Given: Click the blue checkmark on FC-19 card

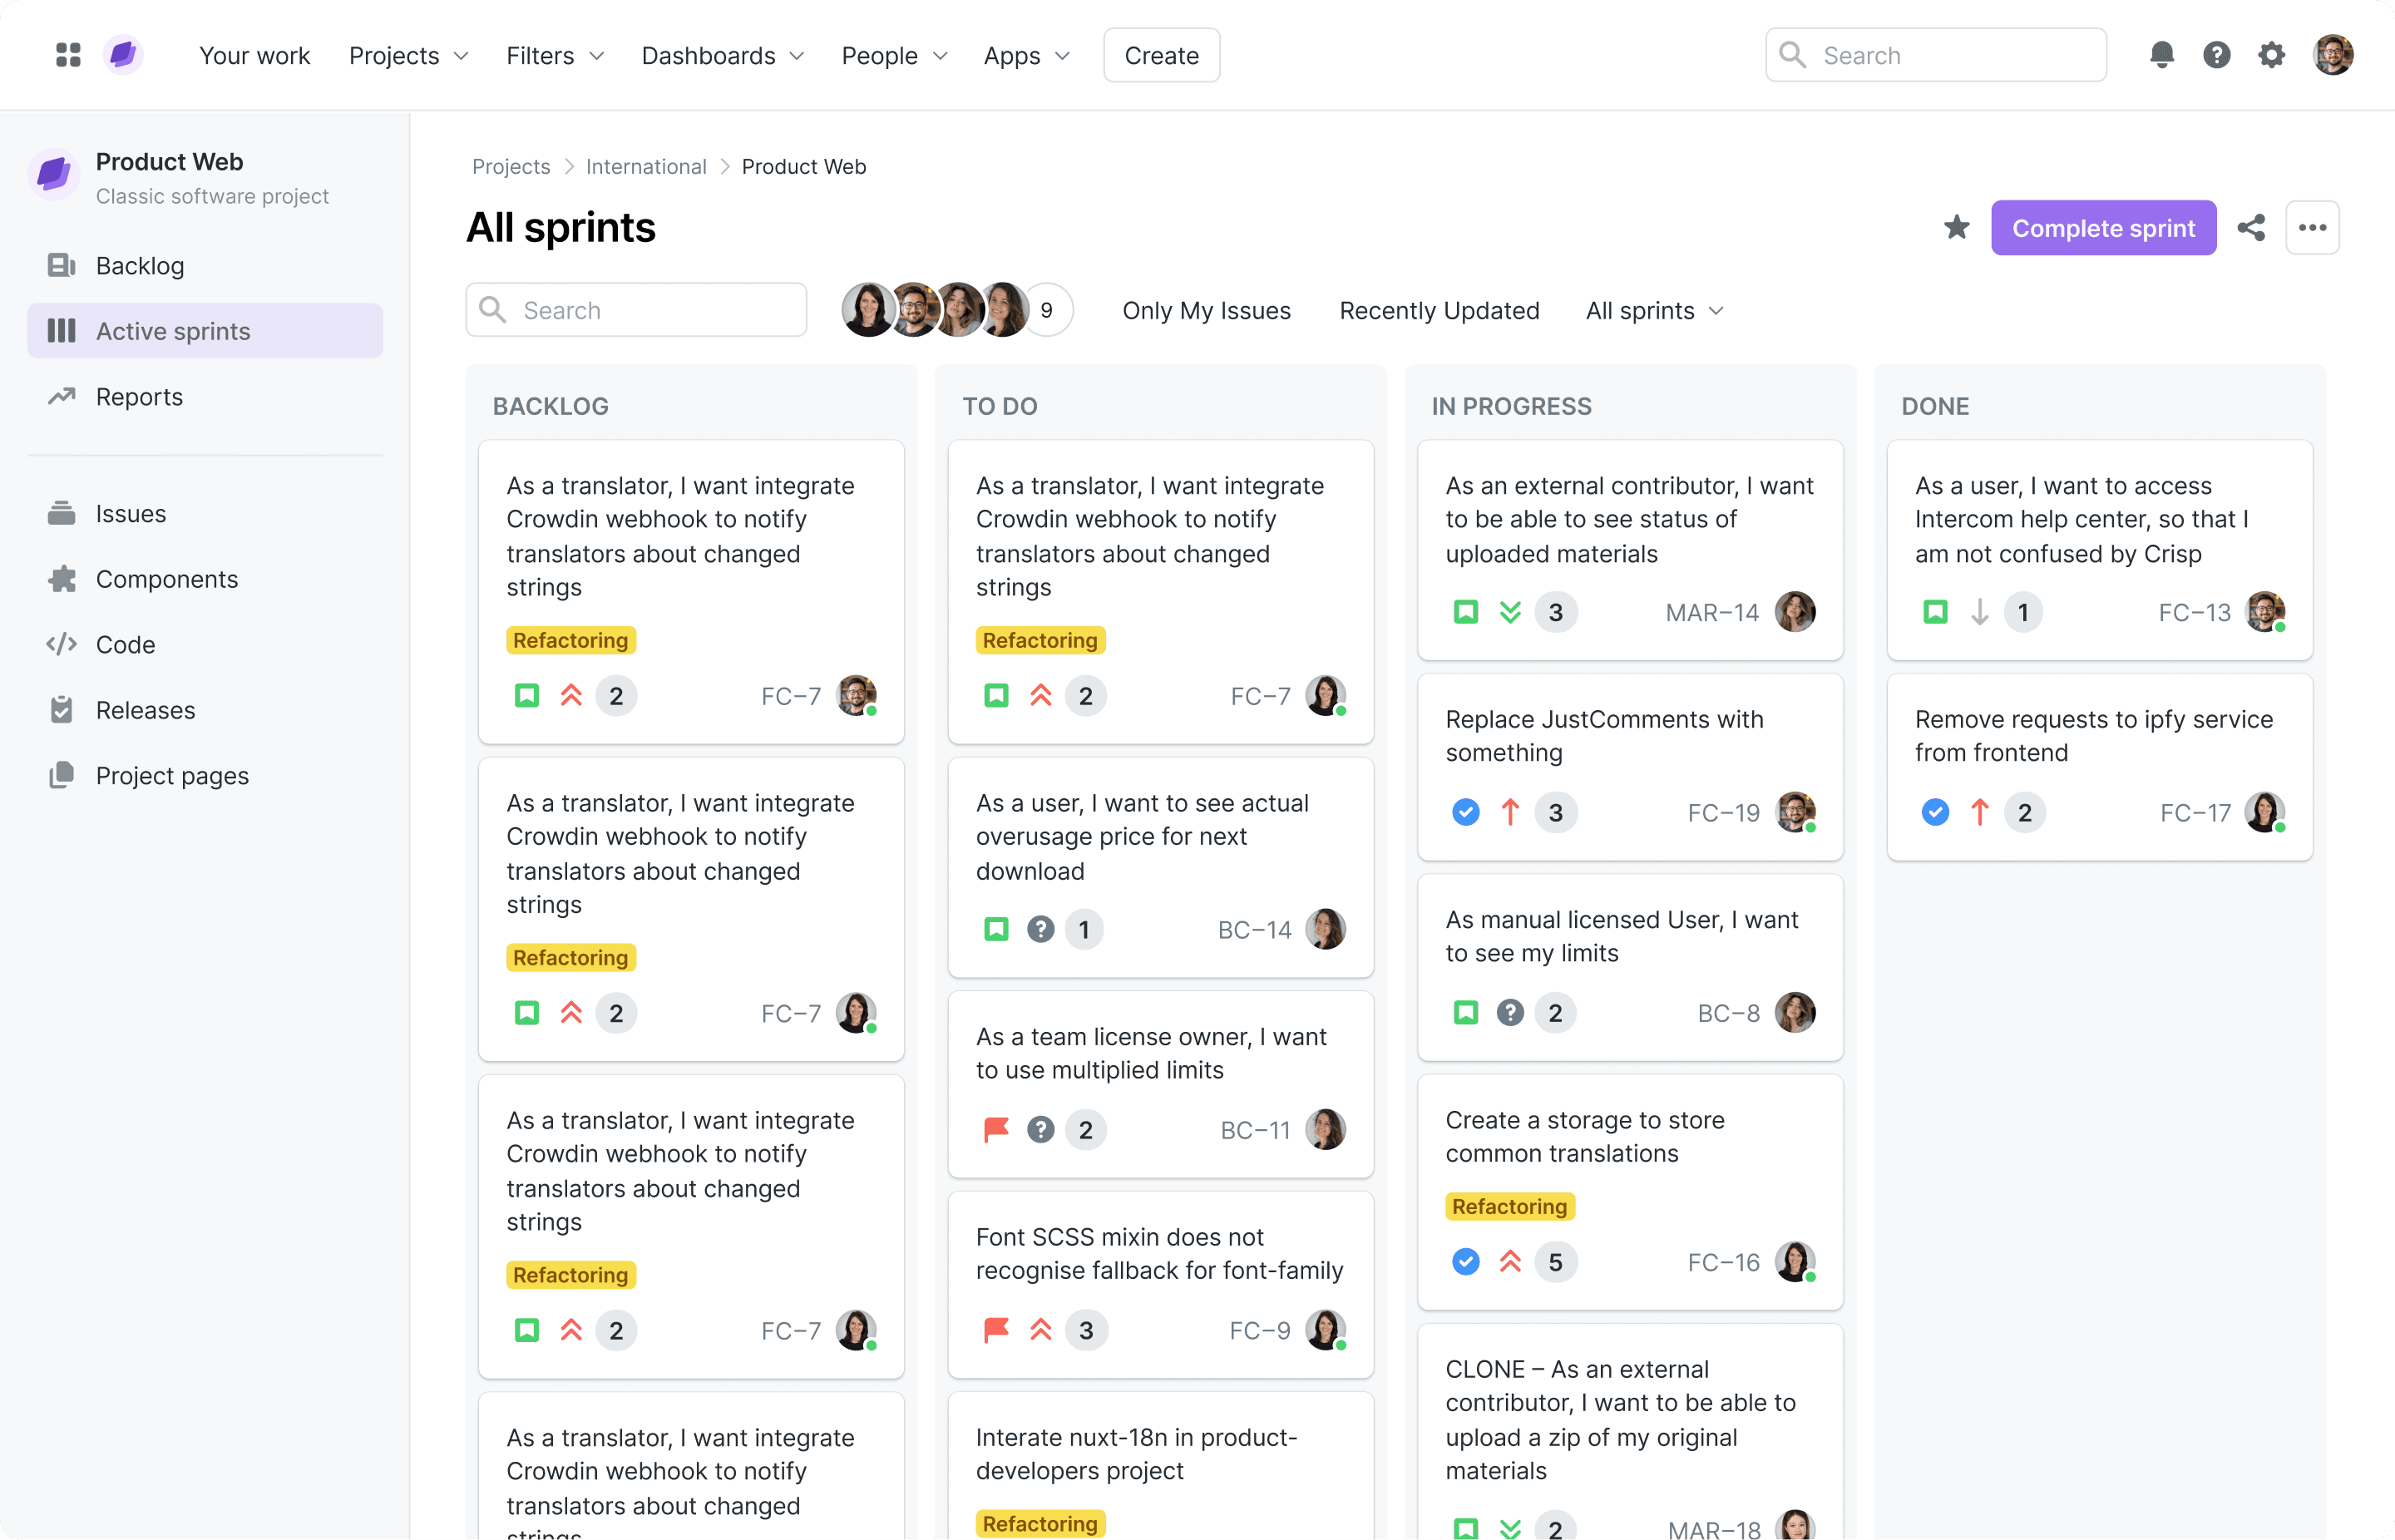Looking at the screenshot, I should point(1465,812).
